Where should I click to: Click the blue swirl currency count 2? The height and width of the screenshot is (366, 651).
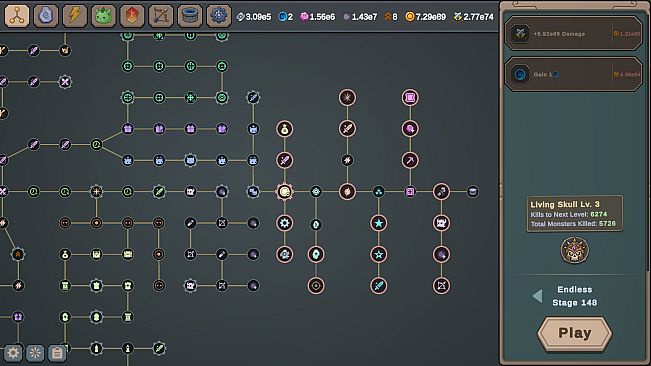click(x=286, y=17)
